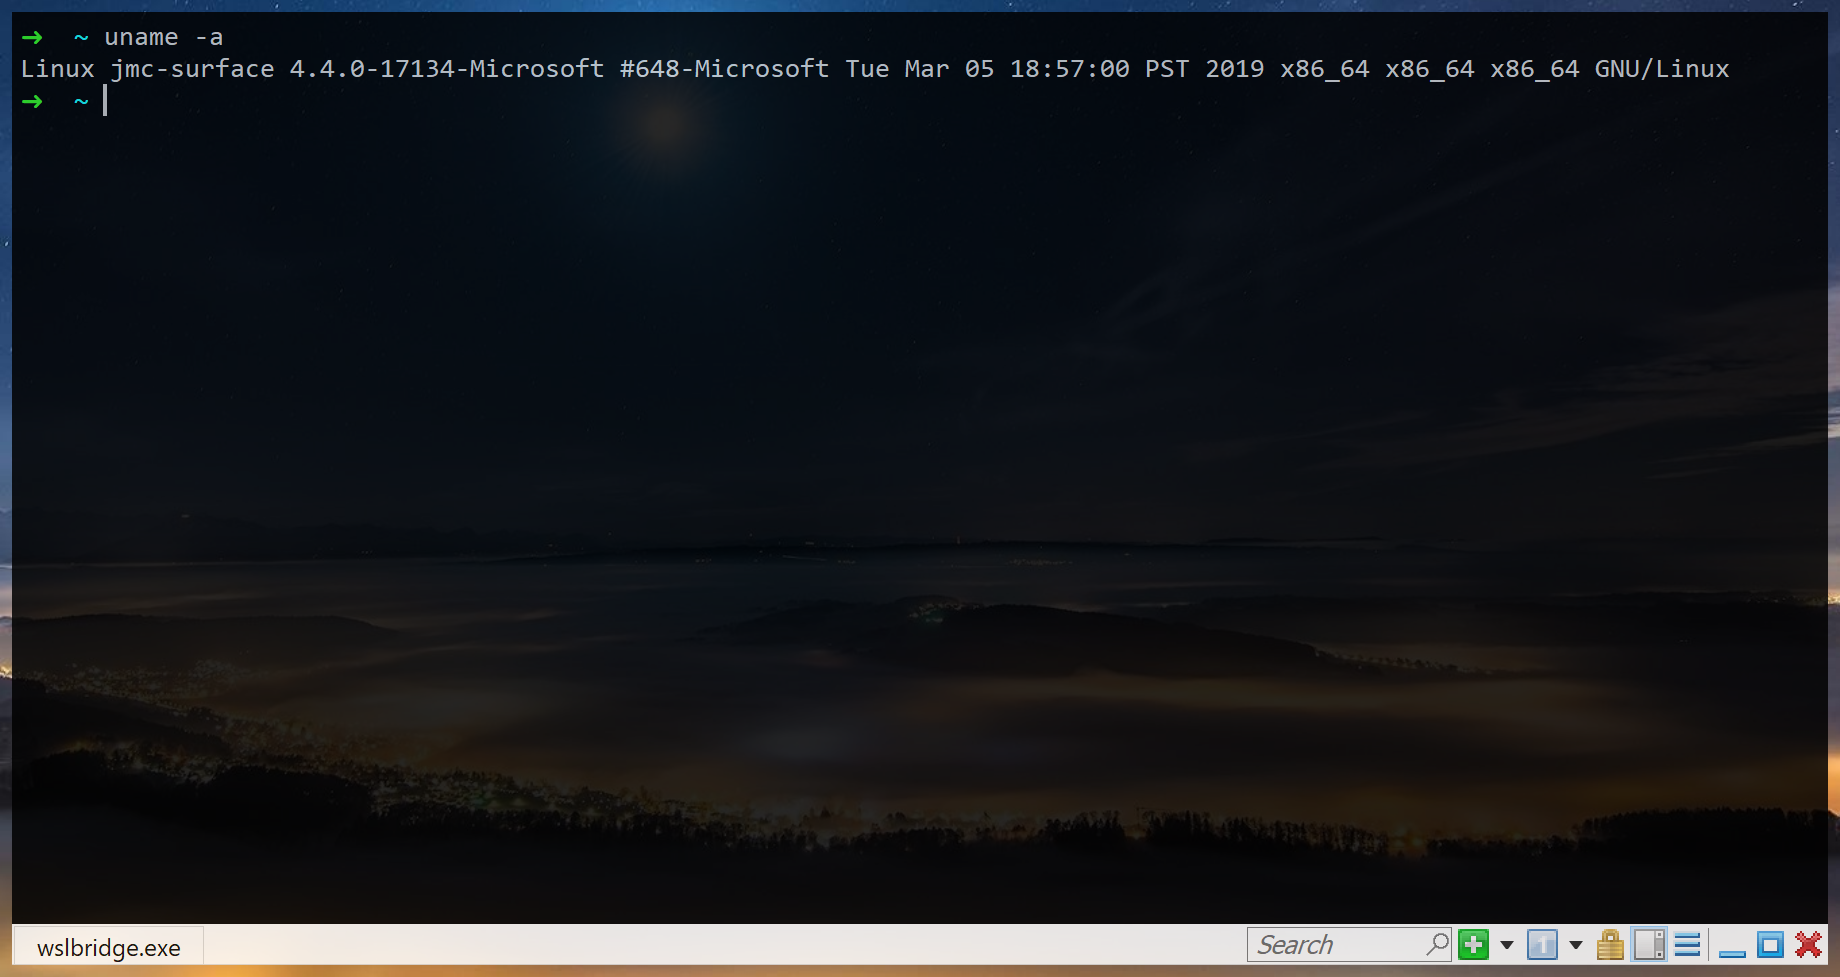
Task: Open the new console dropdown arrow
Action: 1507,946
